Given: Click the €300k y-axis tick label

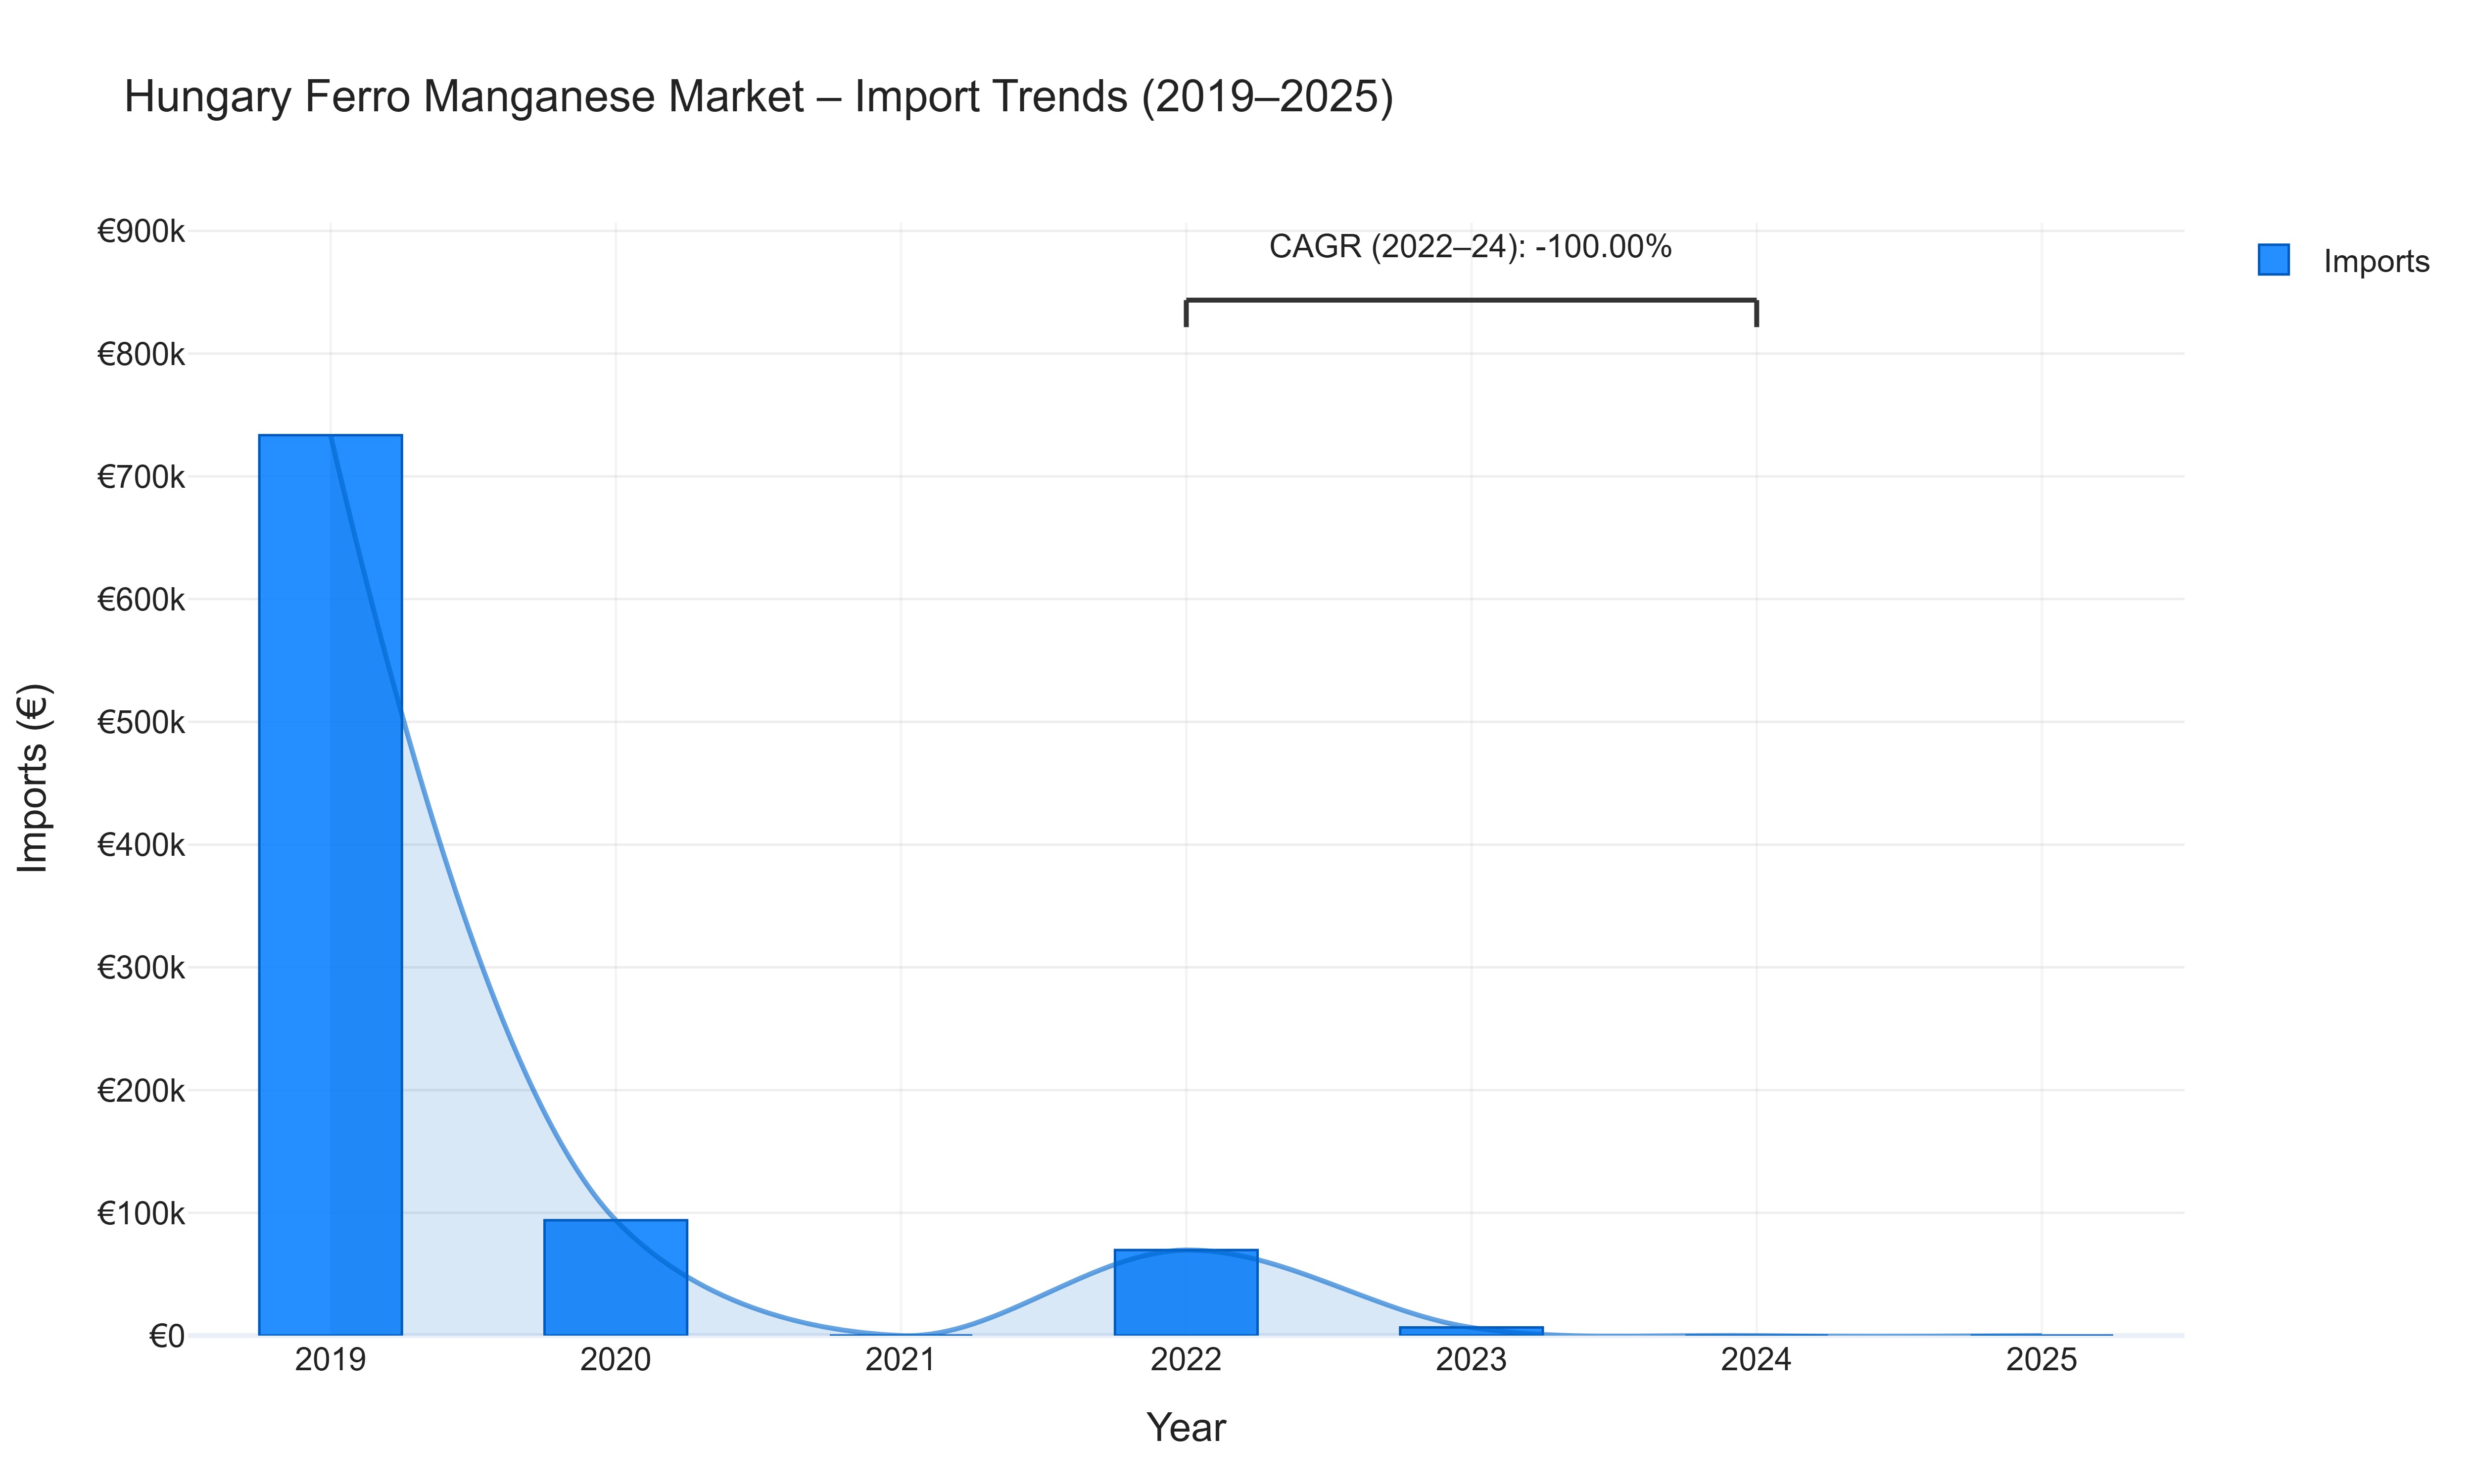Looking at the screenshot, I should point(141,968).
